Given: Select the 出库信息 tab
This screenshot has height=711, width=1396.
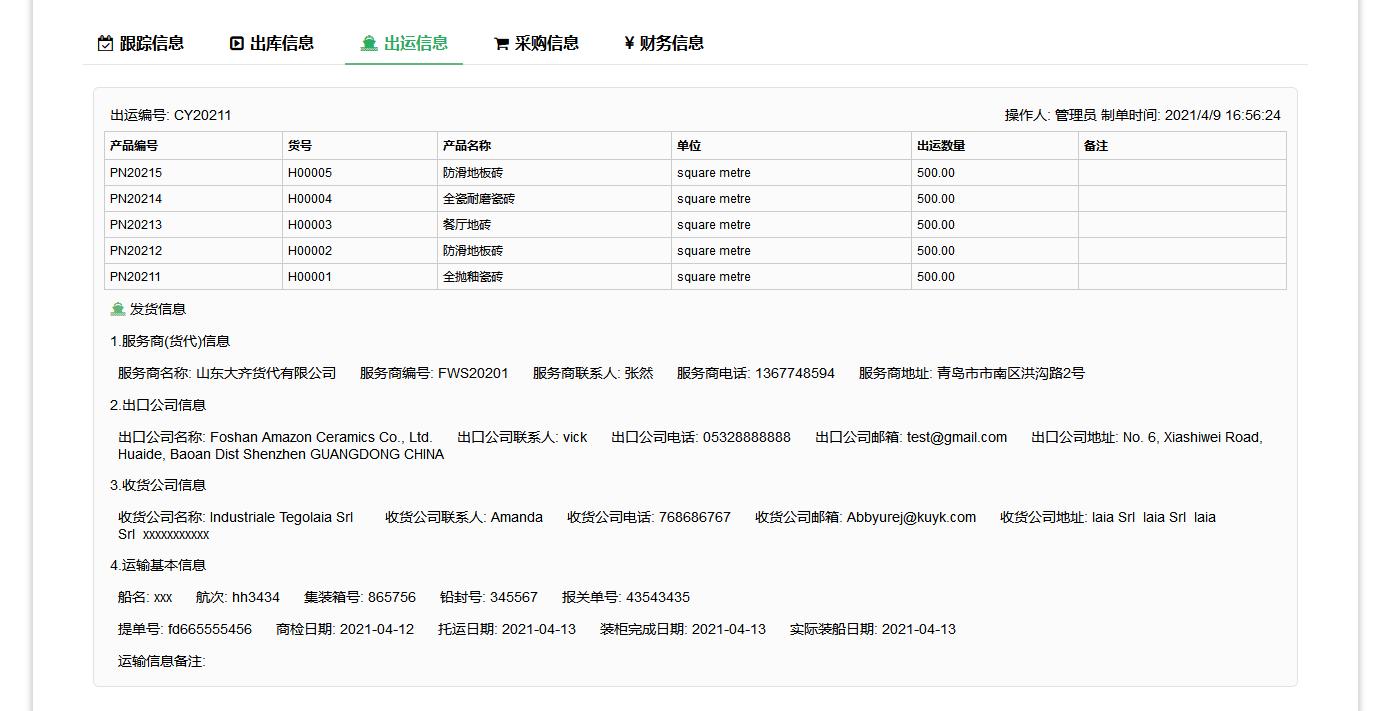Looking at the screenshot, I should pos(281,42).
